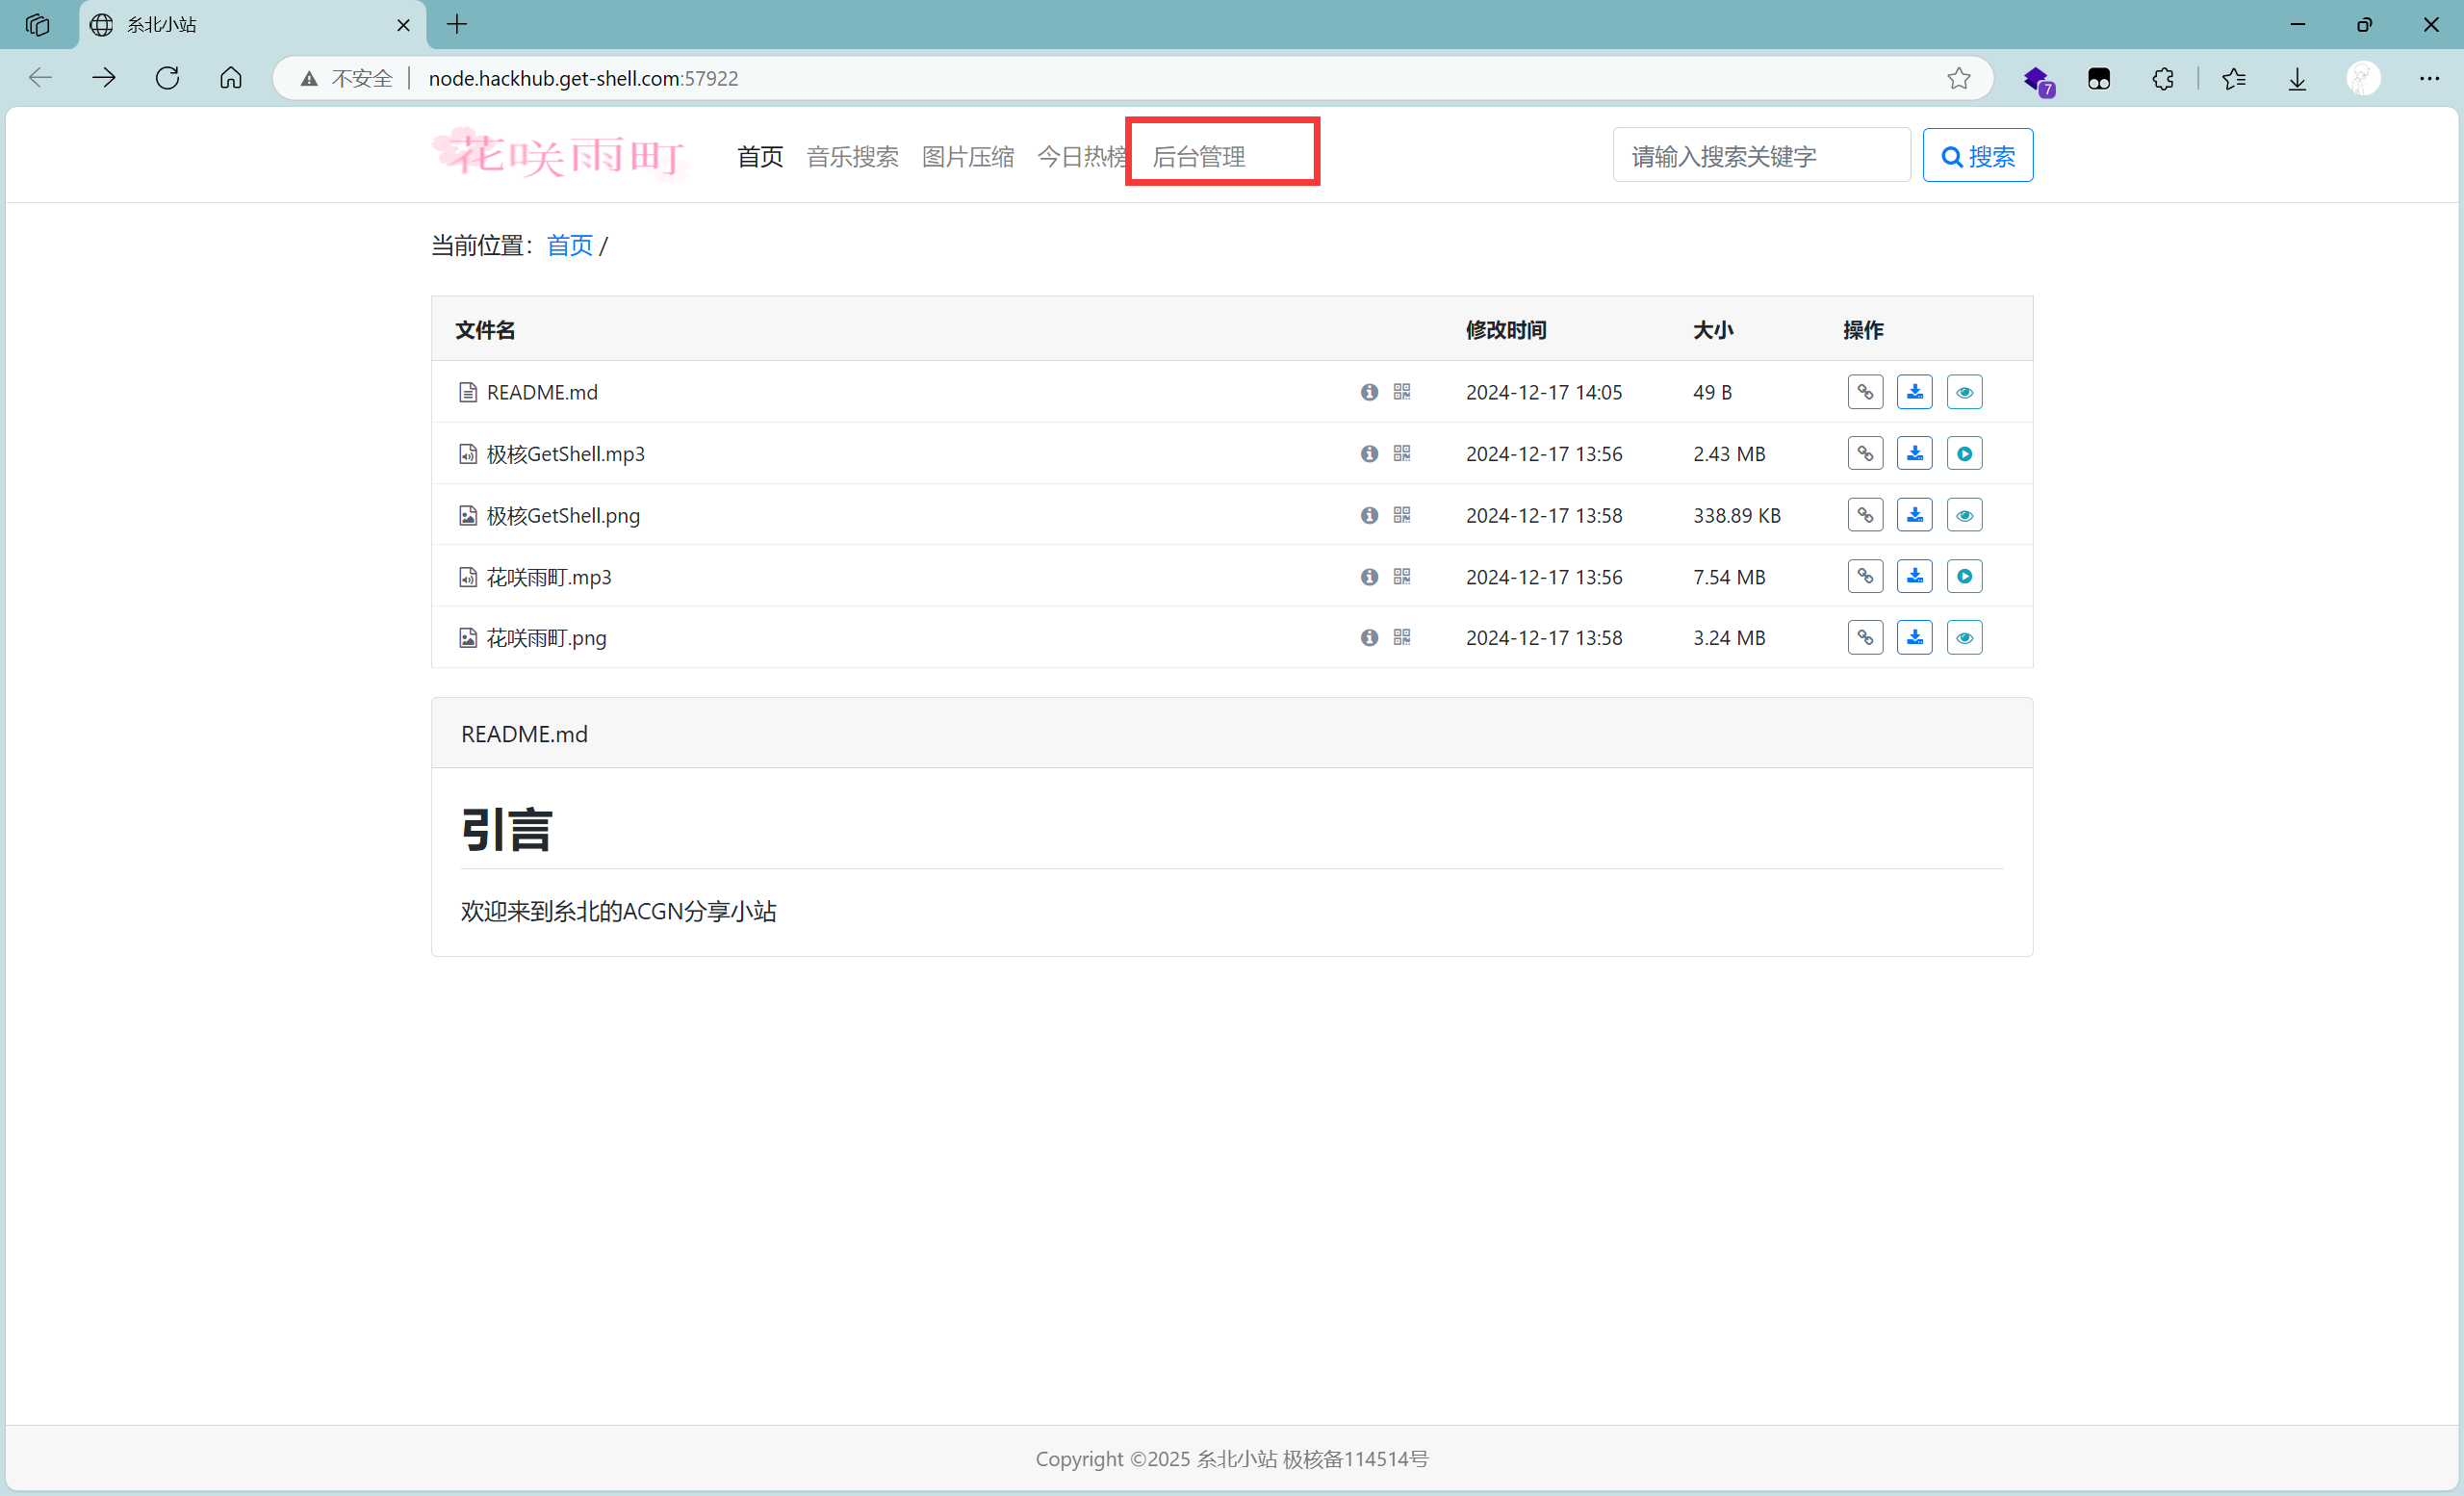The height and width of the screenshot is (1496, 2464).
Task: Open the README.md file
Action: 540,392
